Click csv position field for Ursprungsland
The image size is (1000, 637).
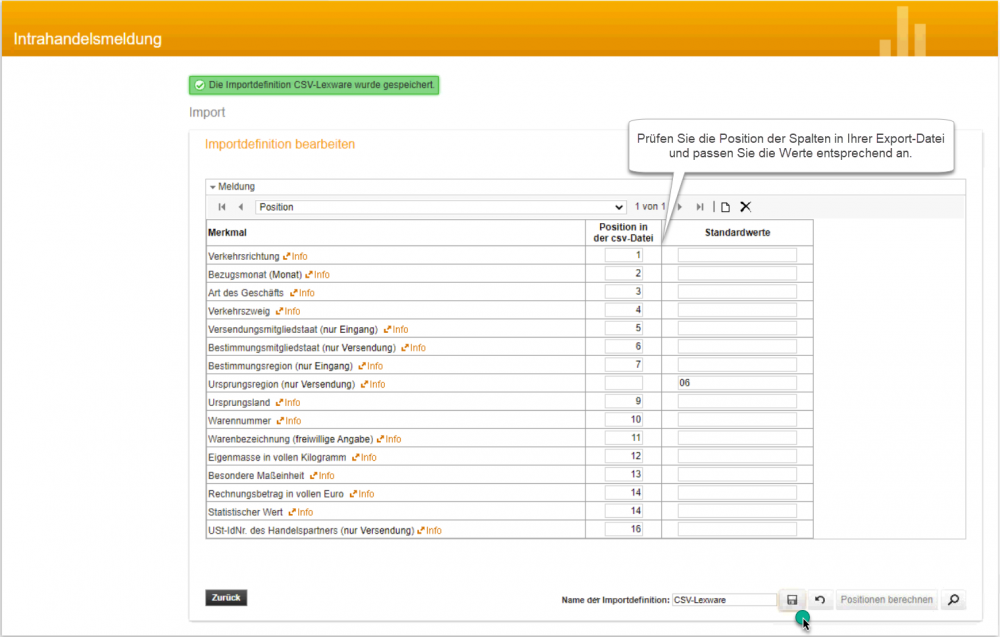coord(624,402)
